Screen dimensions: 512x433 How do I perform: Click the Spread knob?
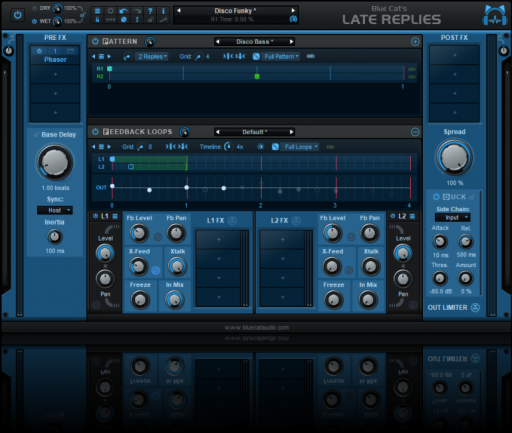point(454,157)
